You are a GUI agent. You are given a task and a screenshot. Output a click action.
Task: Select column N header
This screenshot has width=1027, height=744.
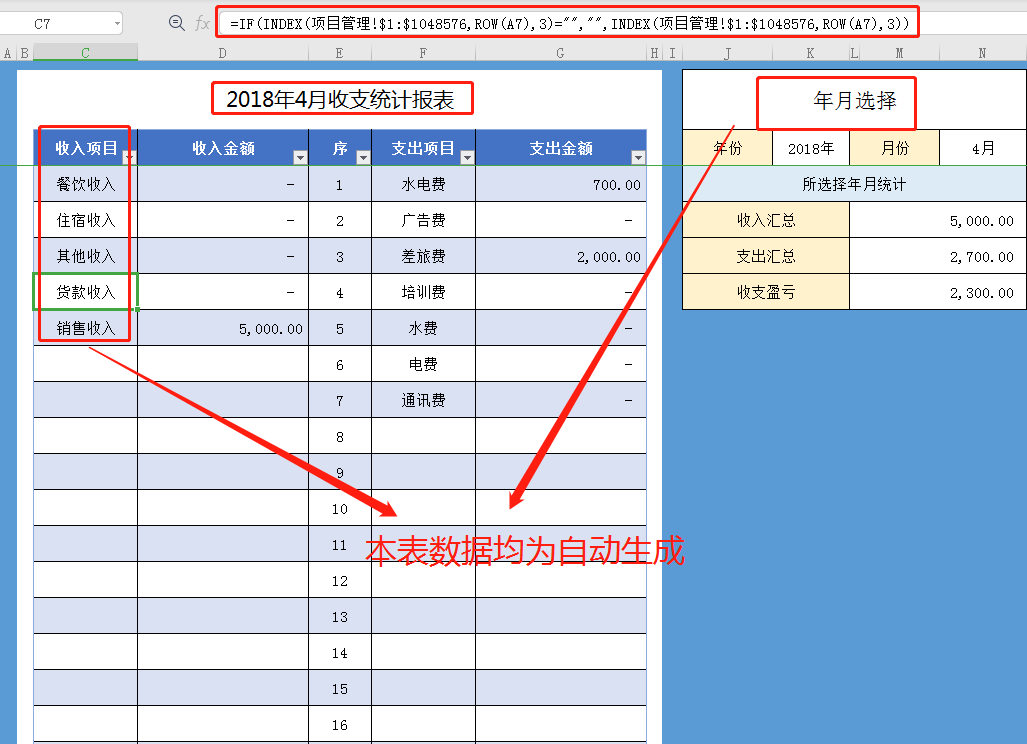pos(982,53)
